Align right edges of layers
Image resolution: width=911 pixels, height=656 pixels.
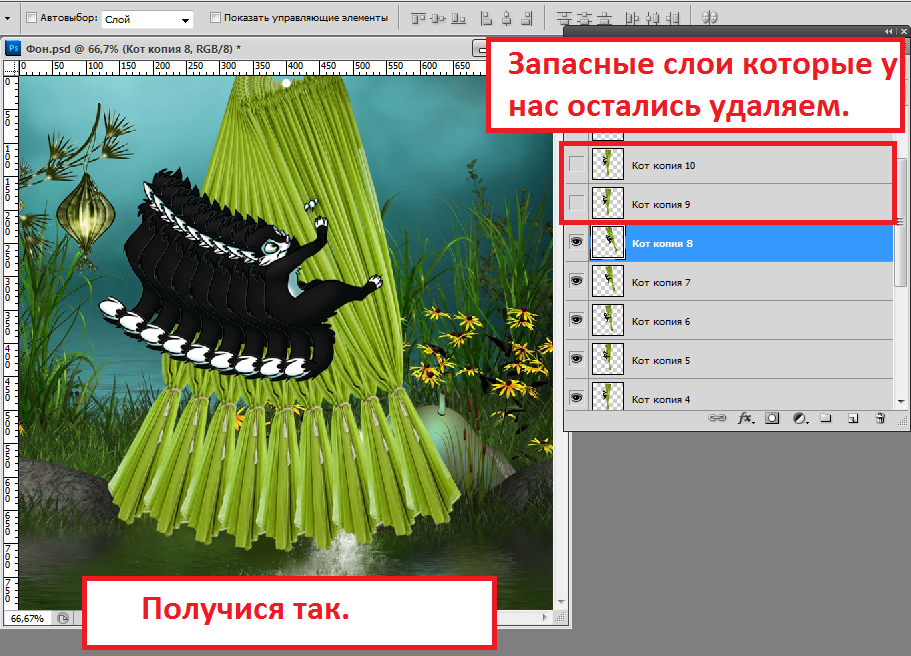[x=526, y=19]
